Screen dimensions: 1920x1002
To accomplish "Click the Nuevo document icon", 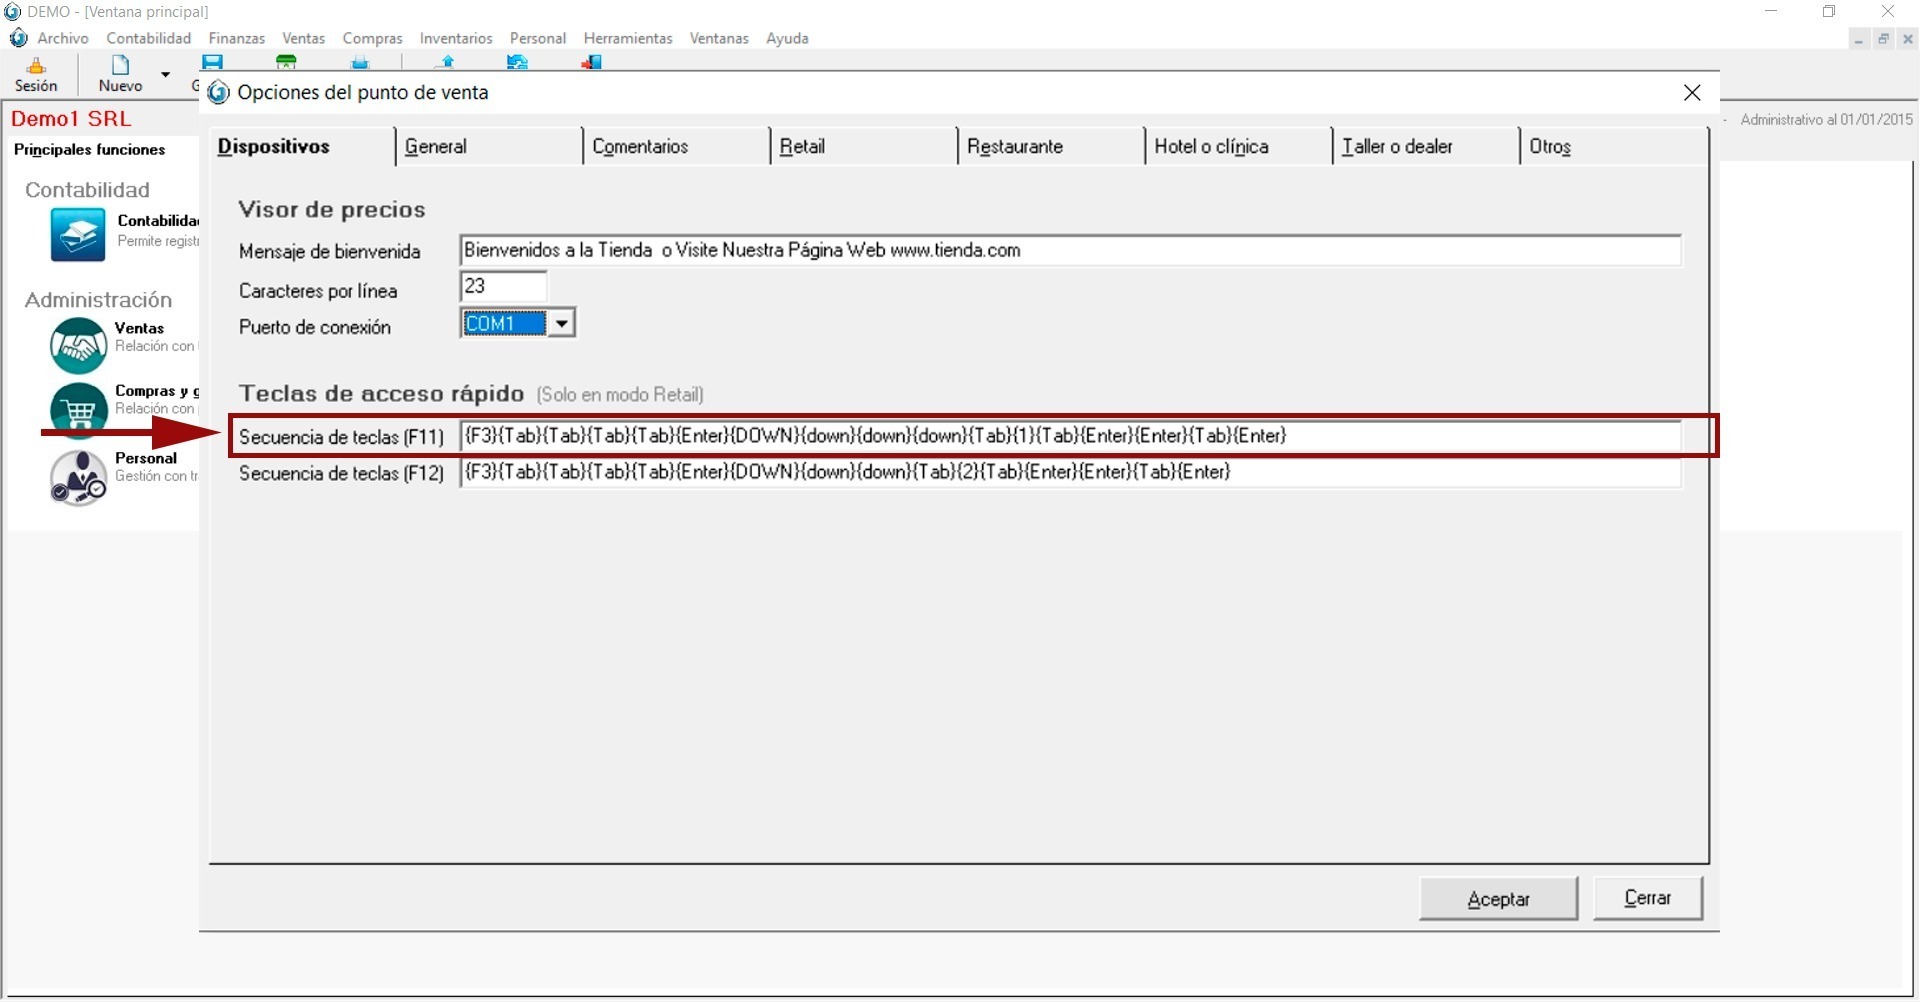I will pyautogui.click(x=120, y=67).
